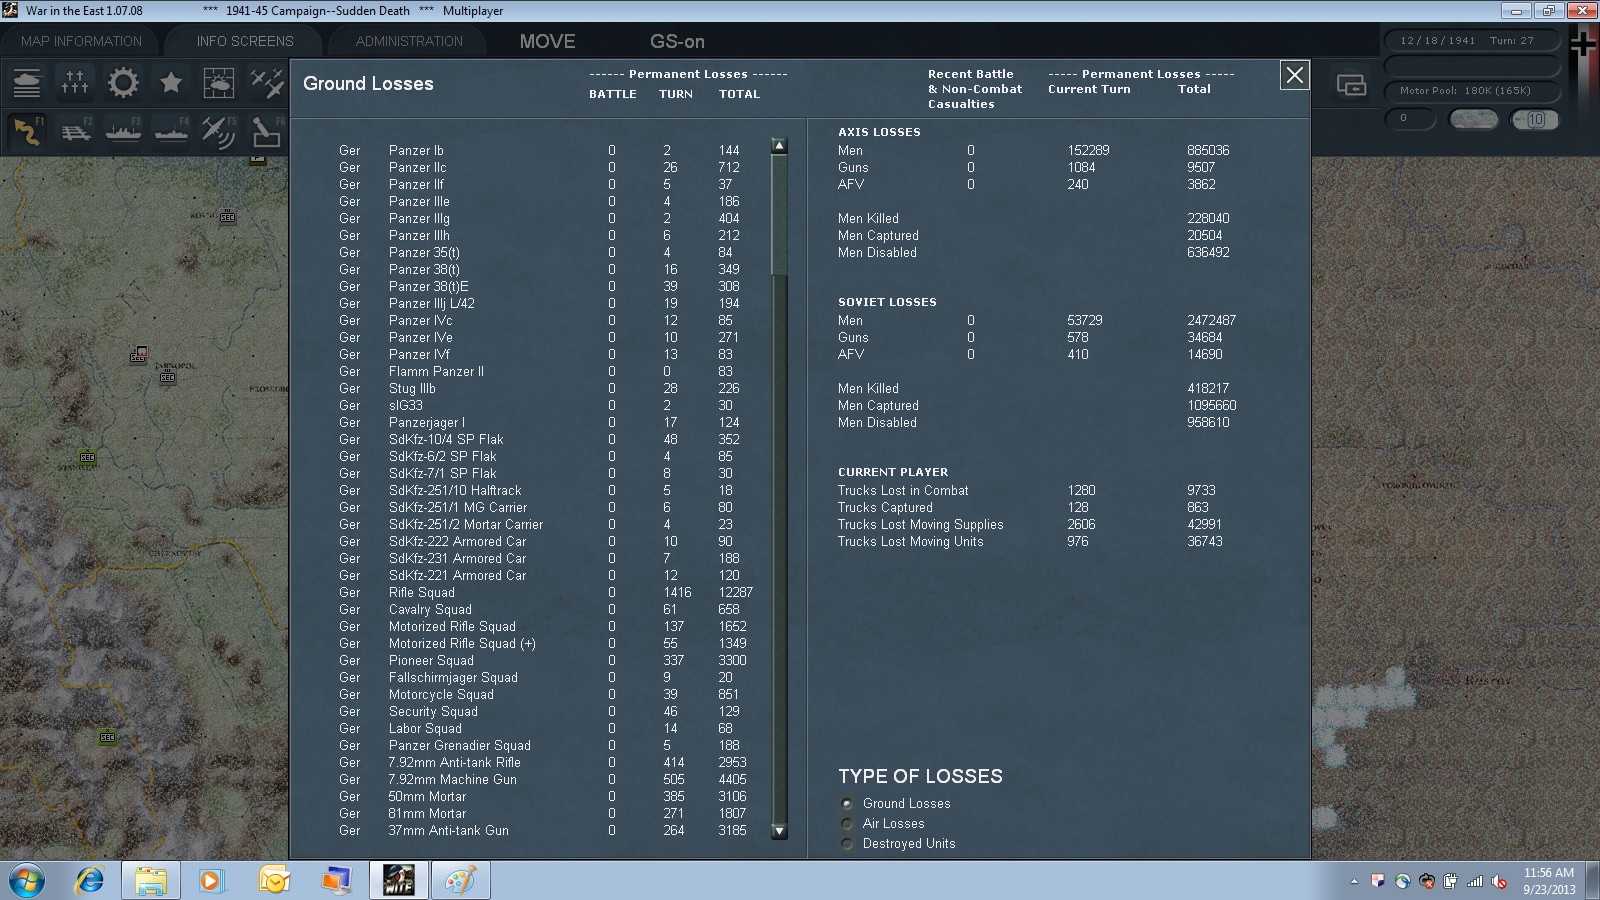The image size is (1600, 900).
Task: Click Soviet Men Killed value 418217
Action: (1208, 388)
